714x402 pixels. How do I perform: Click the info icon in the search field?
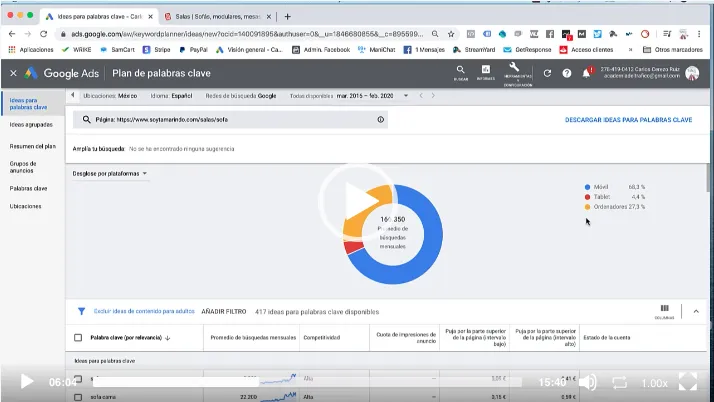coord(380,120)
